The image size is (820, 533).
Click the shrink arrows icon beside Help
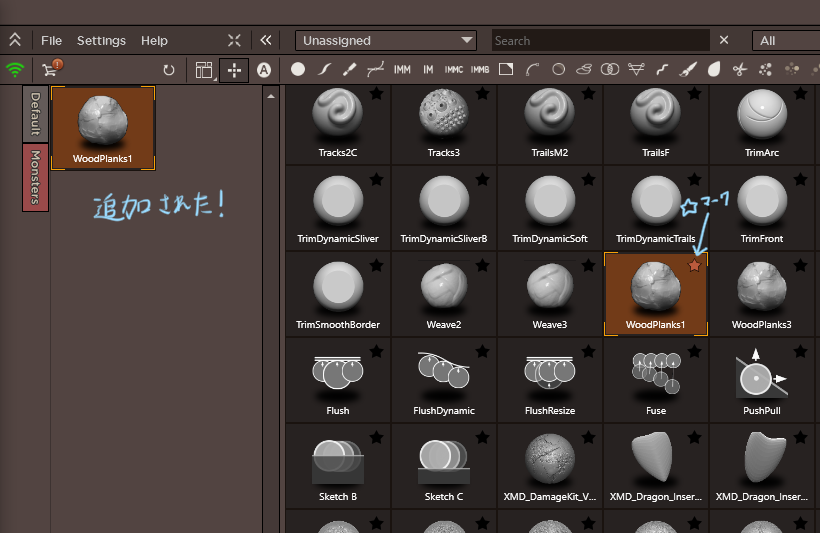[x=234, y=40]
